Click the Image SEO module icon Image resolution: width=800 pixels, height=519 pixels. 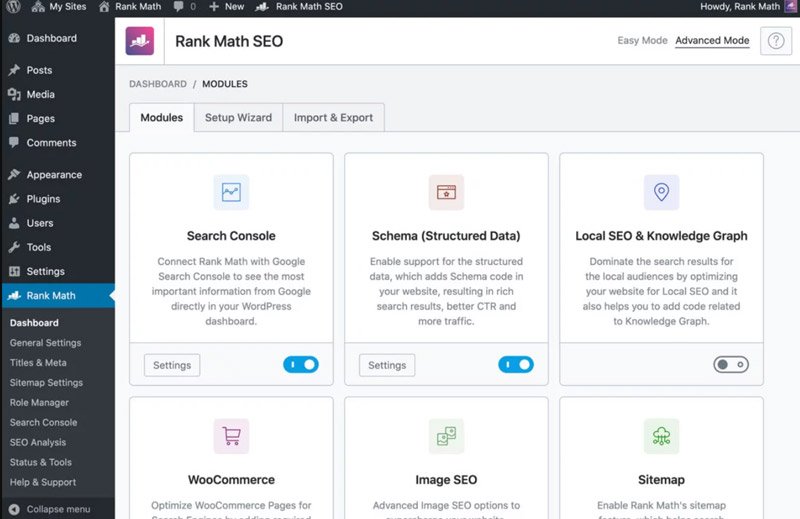point(446,436)
